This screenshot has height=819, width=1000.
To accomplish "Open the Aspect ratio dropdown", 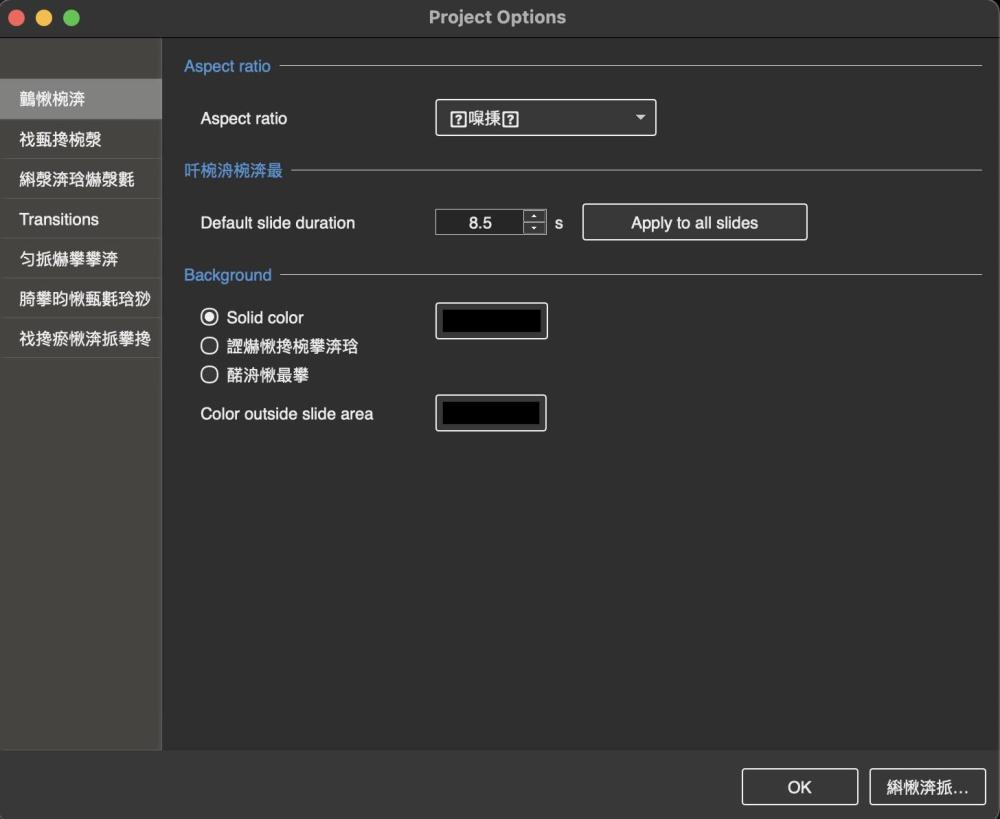I will tap(545, 118).
